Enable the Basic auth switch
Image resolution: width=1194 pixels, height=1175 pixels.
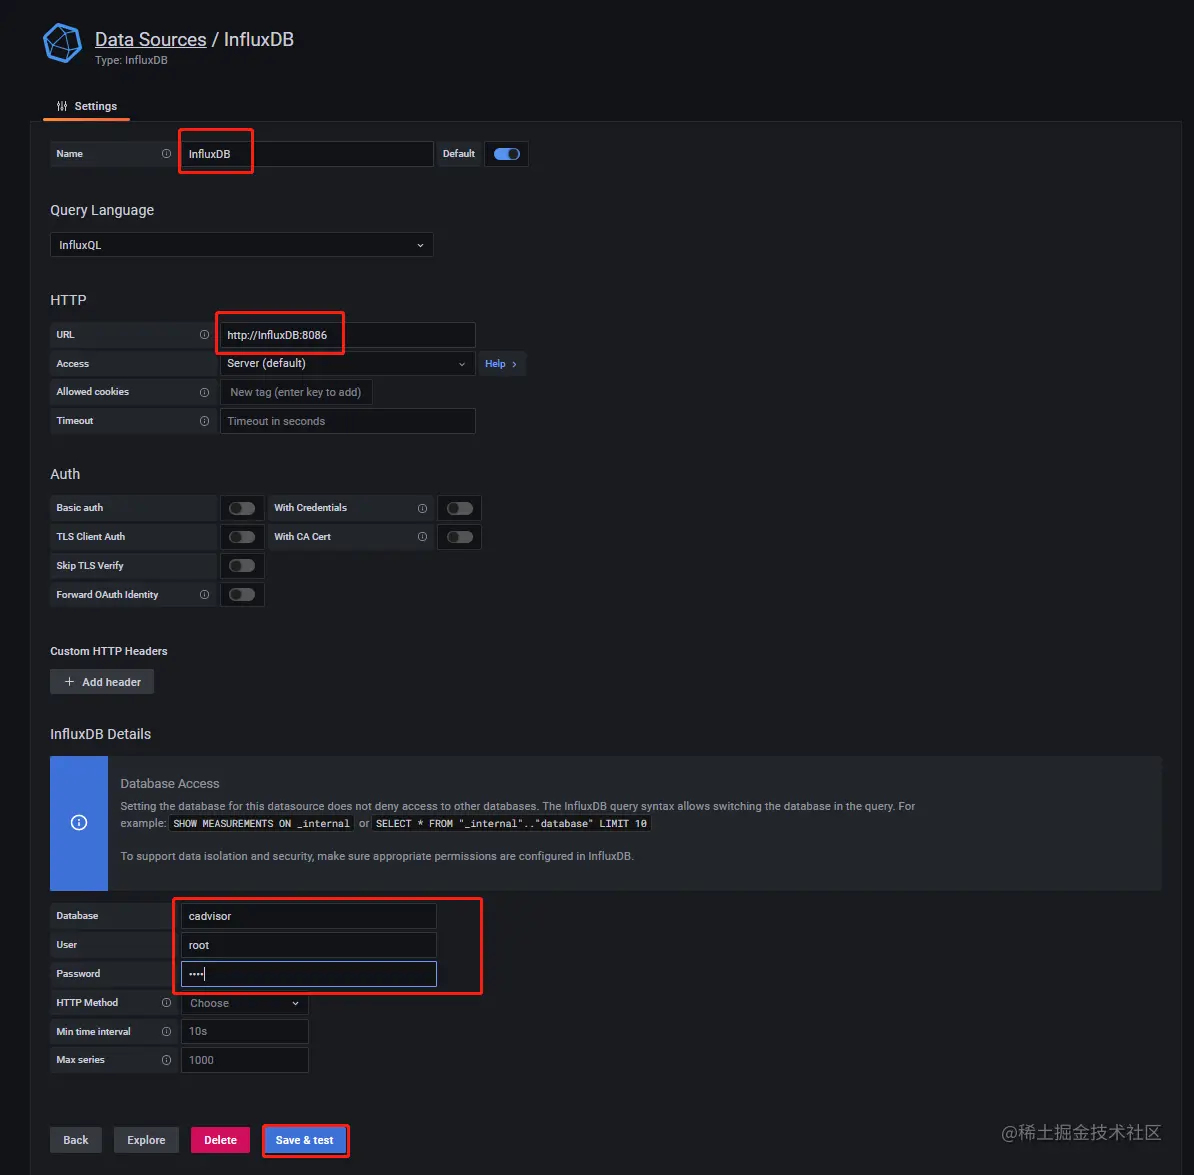click(x=242, y=508)
